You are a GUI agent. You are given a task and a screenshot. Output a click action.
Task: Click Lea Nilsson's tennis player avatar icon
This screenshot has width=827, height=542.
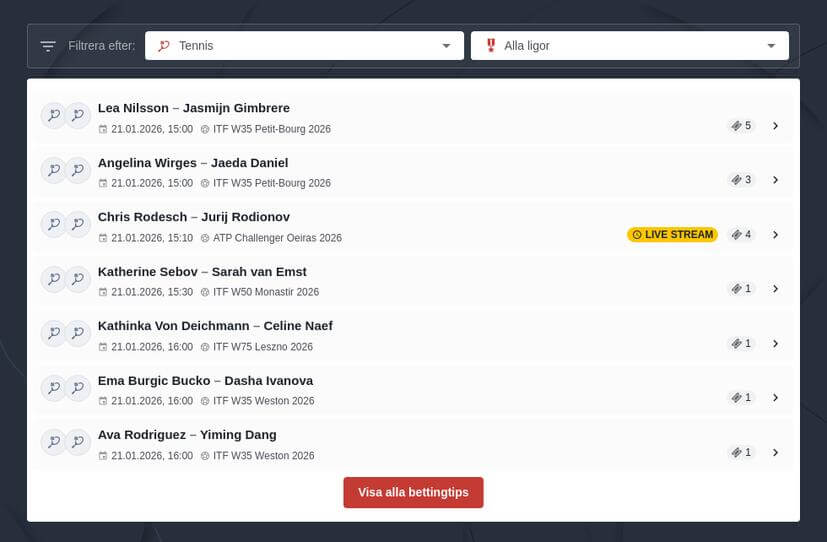[x=53, y=116]
